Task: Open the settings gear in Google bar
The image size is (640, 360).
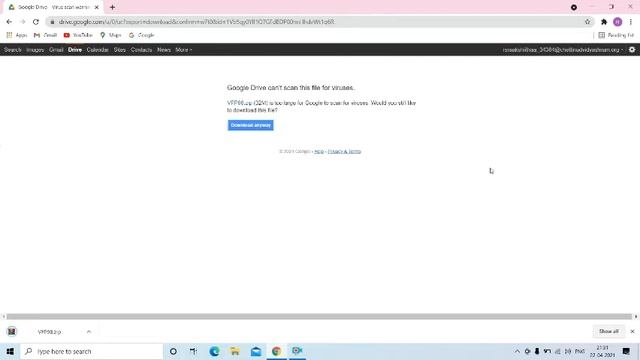Action: 632,50
